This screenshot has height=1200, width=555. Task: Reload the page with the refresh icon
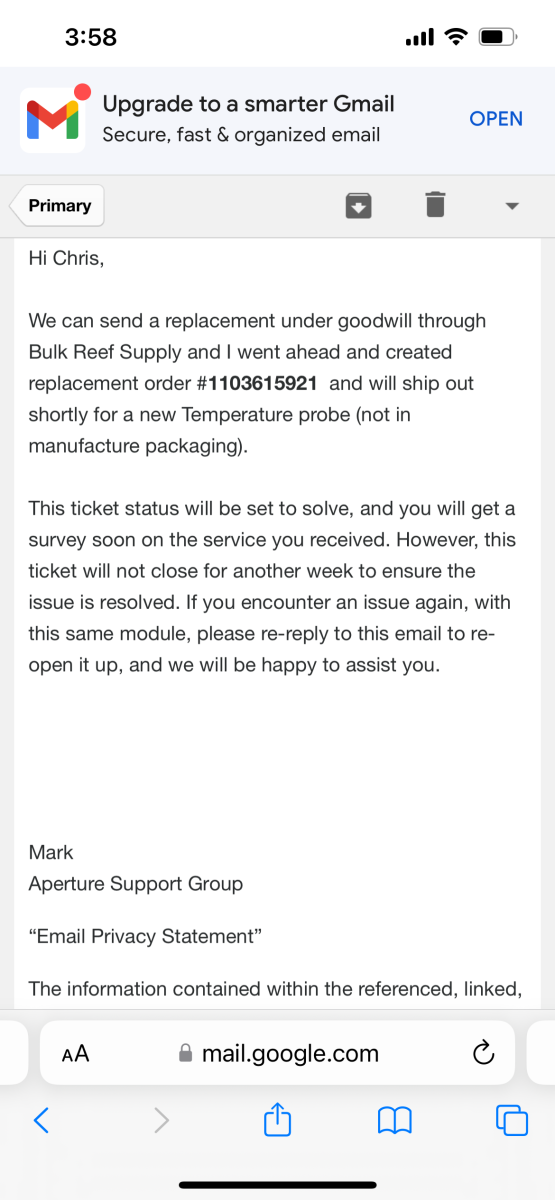483,1053
